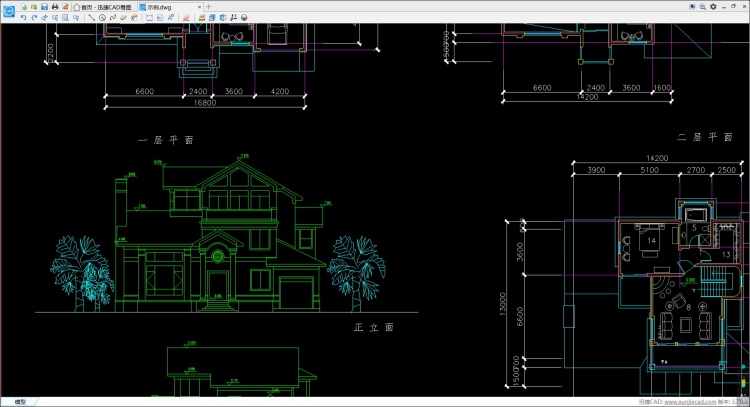Select the Polyline drawing tool

click(x=113, y=18)
